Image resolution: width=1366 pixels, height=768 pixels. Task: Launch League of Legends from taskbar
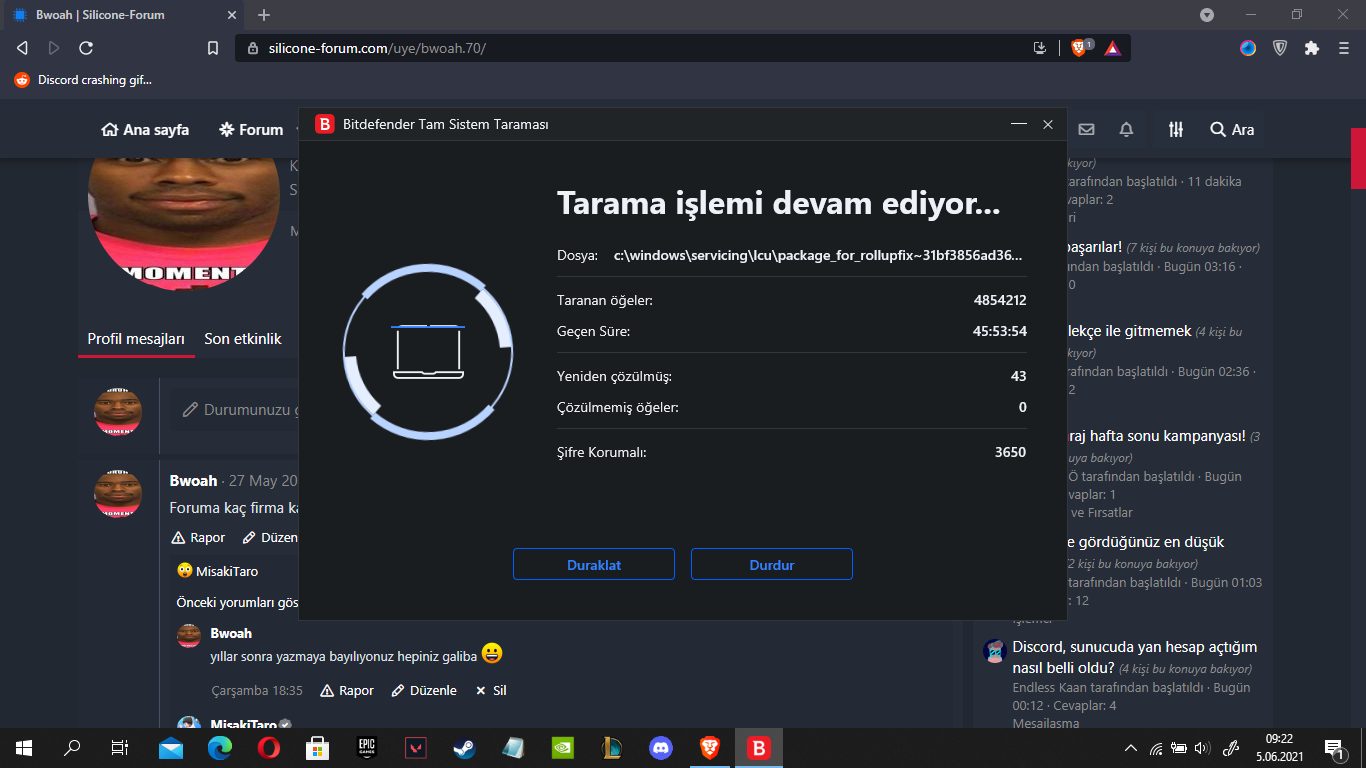point(611,747)
